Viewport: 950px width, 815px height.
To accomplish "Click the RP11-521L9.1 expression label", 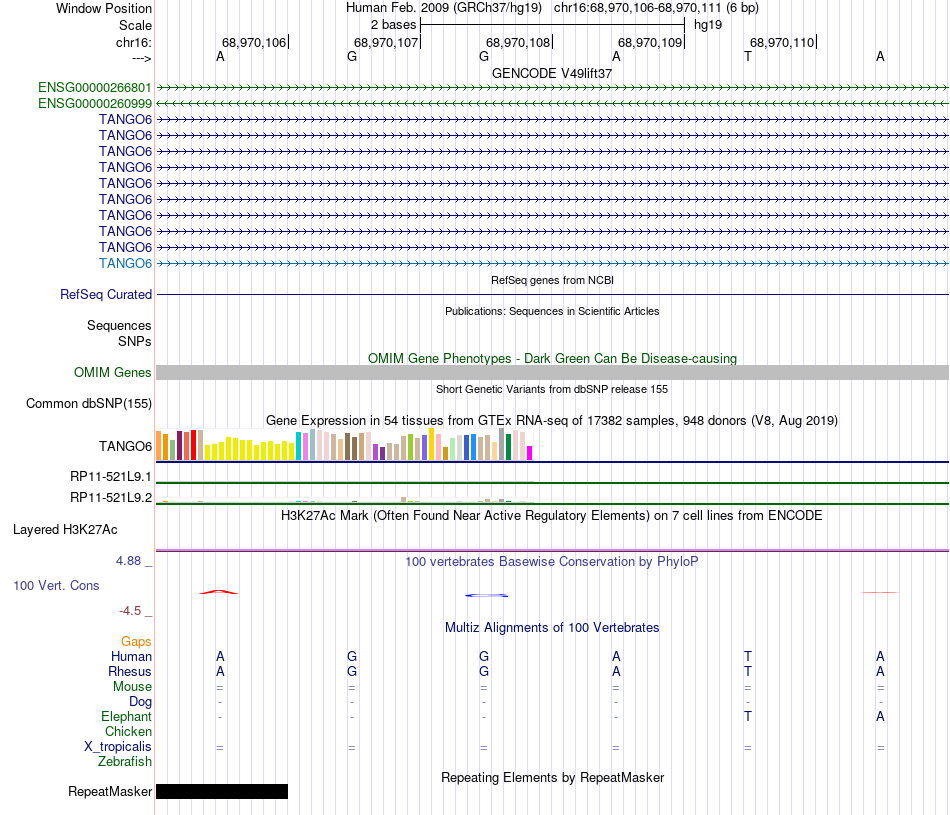I will click(111, 477).
